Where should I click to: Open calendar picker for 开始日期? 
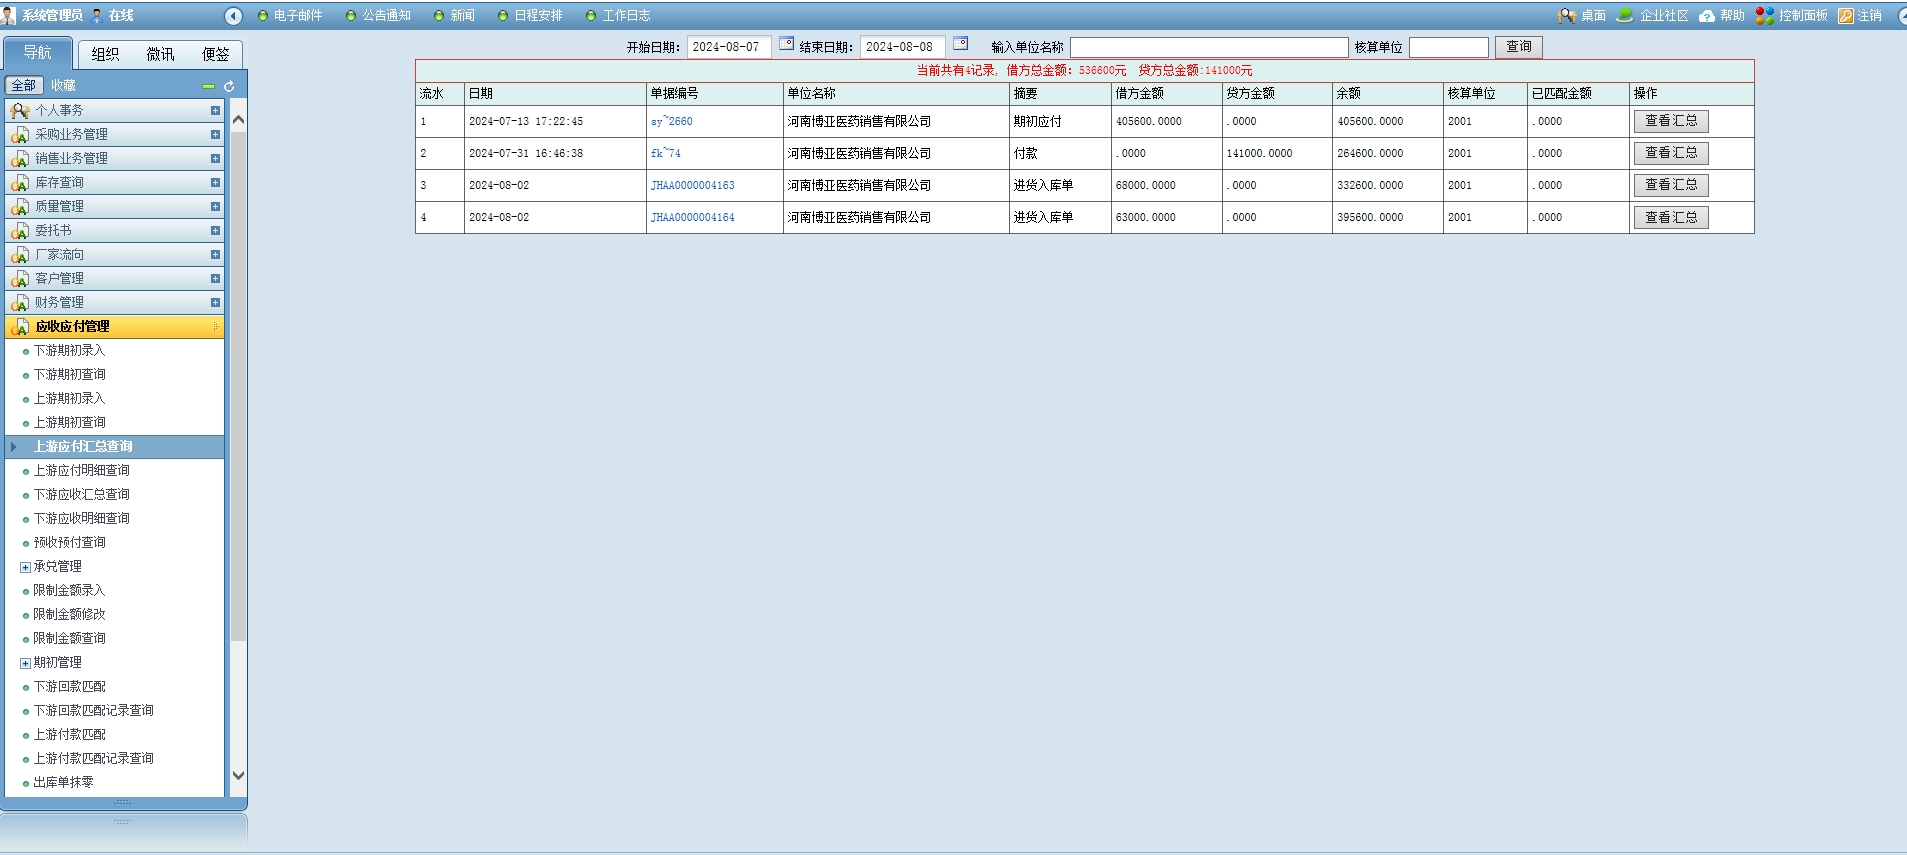pyautogui.click(x=786, y=44)
